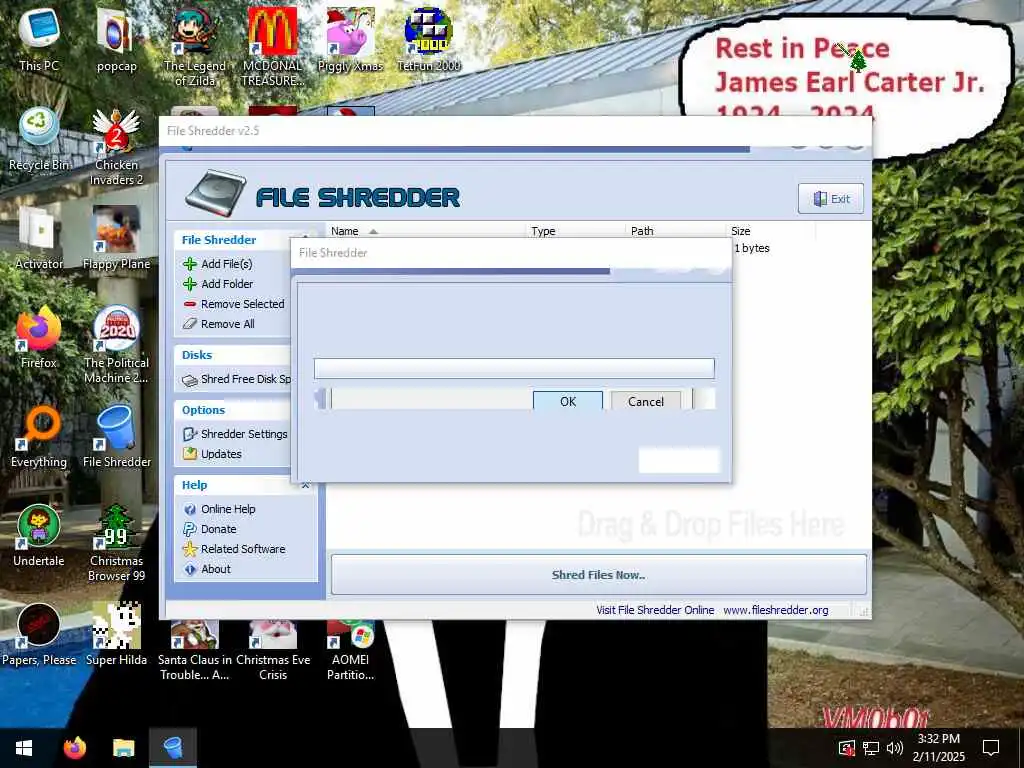This screenshot has width=1024, height=768.
Task: Open the Recycle Bin icon
Action: coord(39,140)
